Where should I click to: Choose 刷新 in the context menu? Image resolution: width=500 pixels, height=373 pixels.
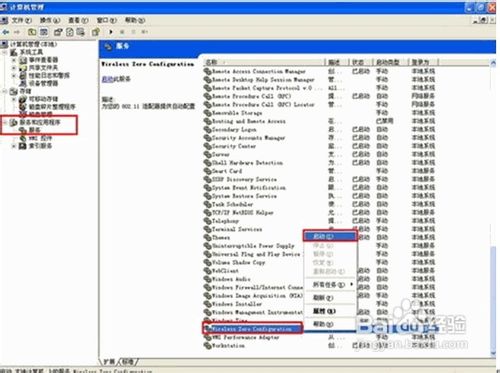pyautogui.click(x=330, y=298)
